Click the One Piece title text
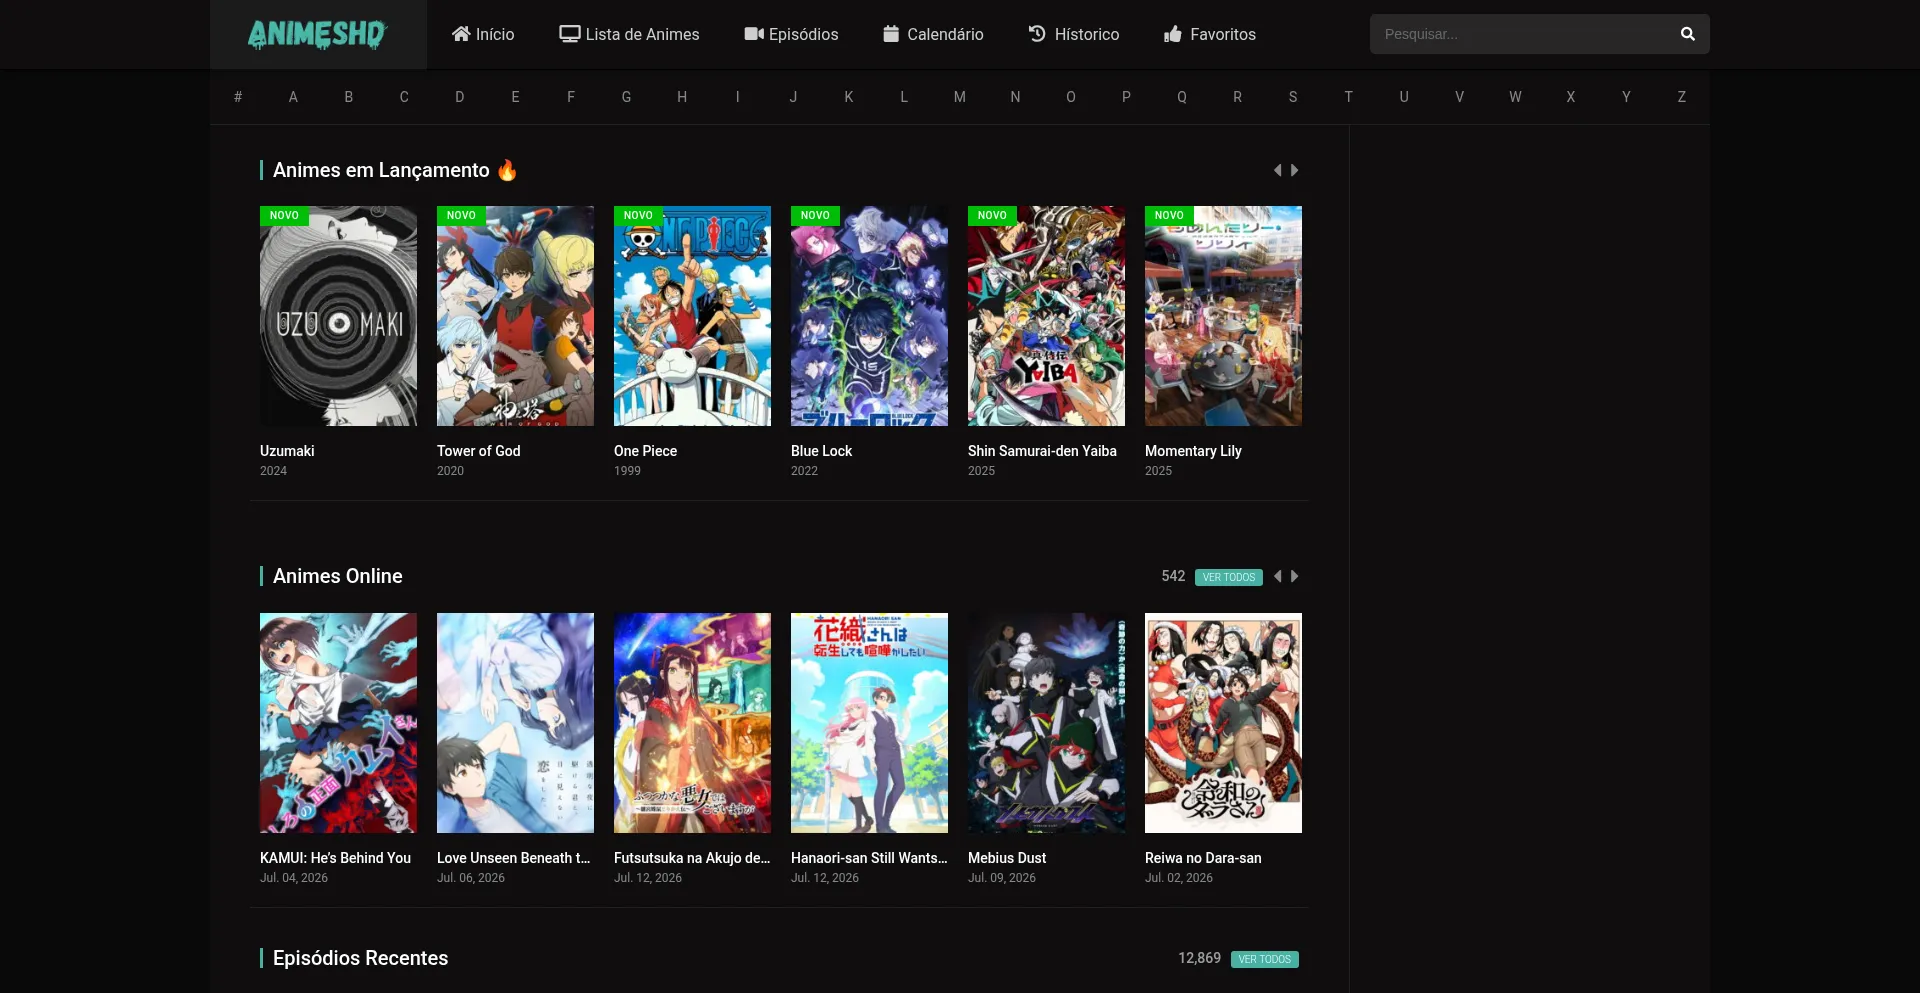The width and height of the screenshot is (1920, 993). 645,451
